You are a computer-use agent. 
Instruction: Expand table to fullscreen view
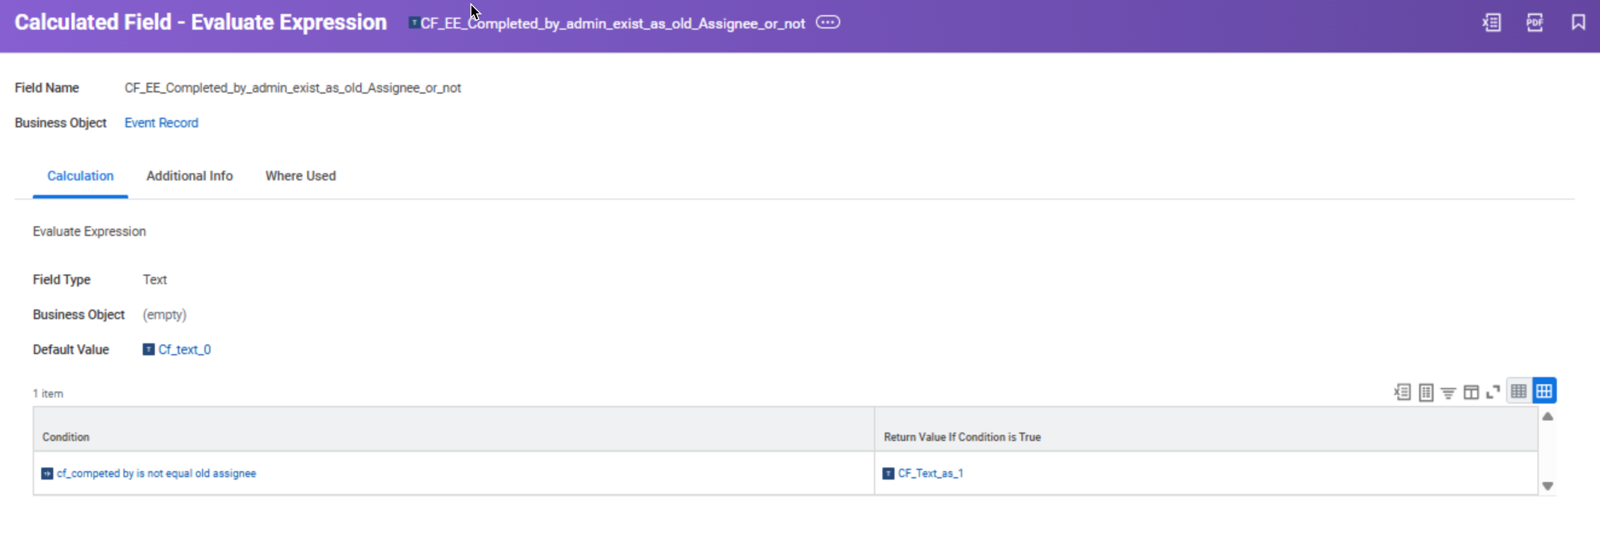1493,392
